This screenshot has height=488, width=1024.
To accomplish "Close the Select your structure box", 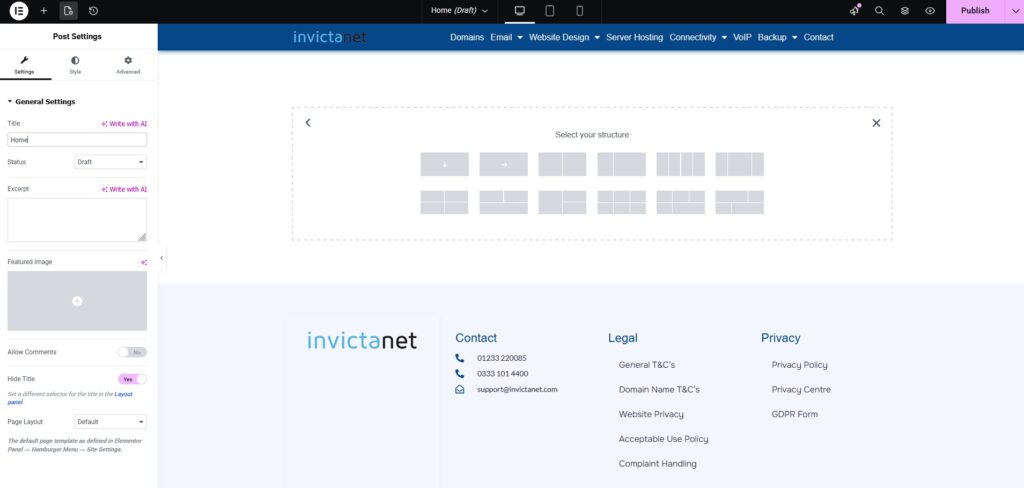I will [x=876, y=123].
